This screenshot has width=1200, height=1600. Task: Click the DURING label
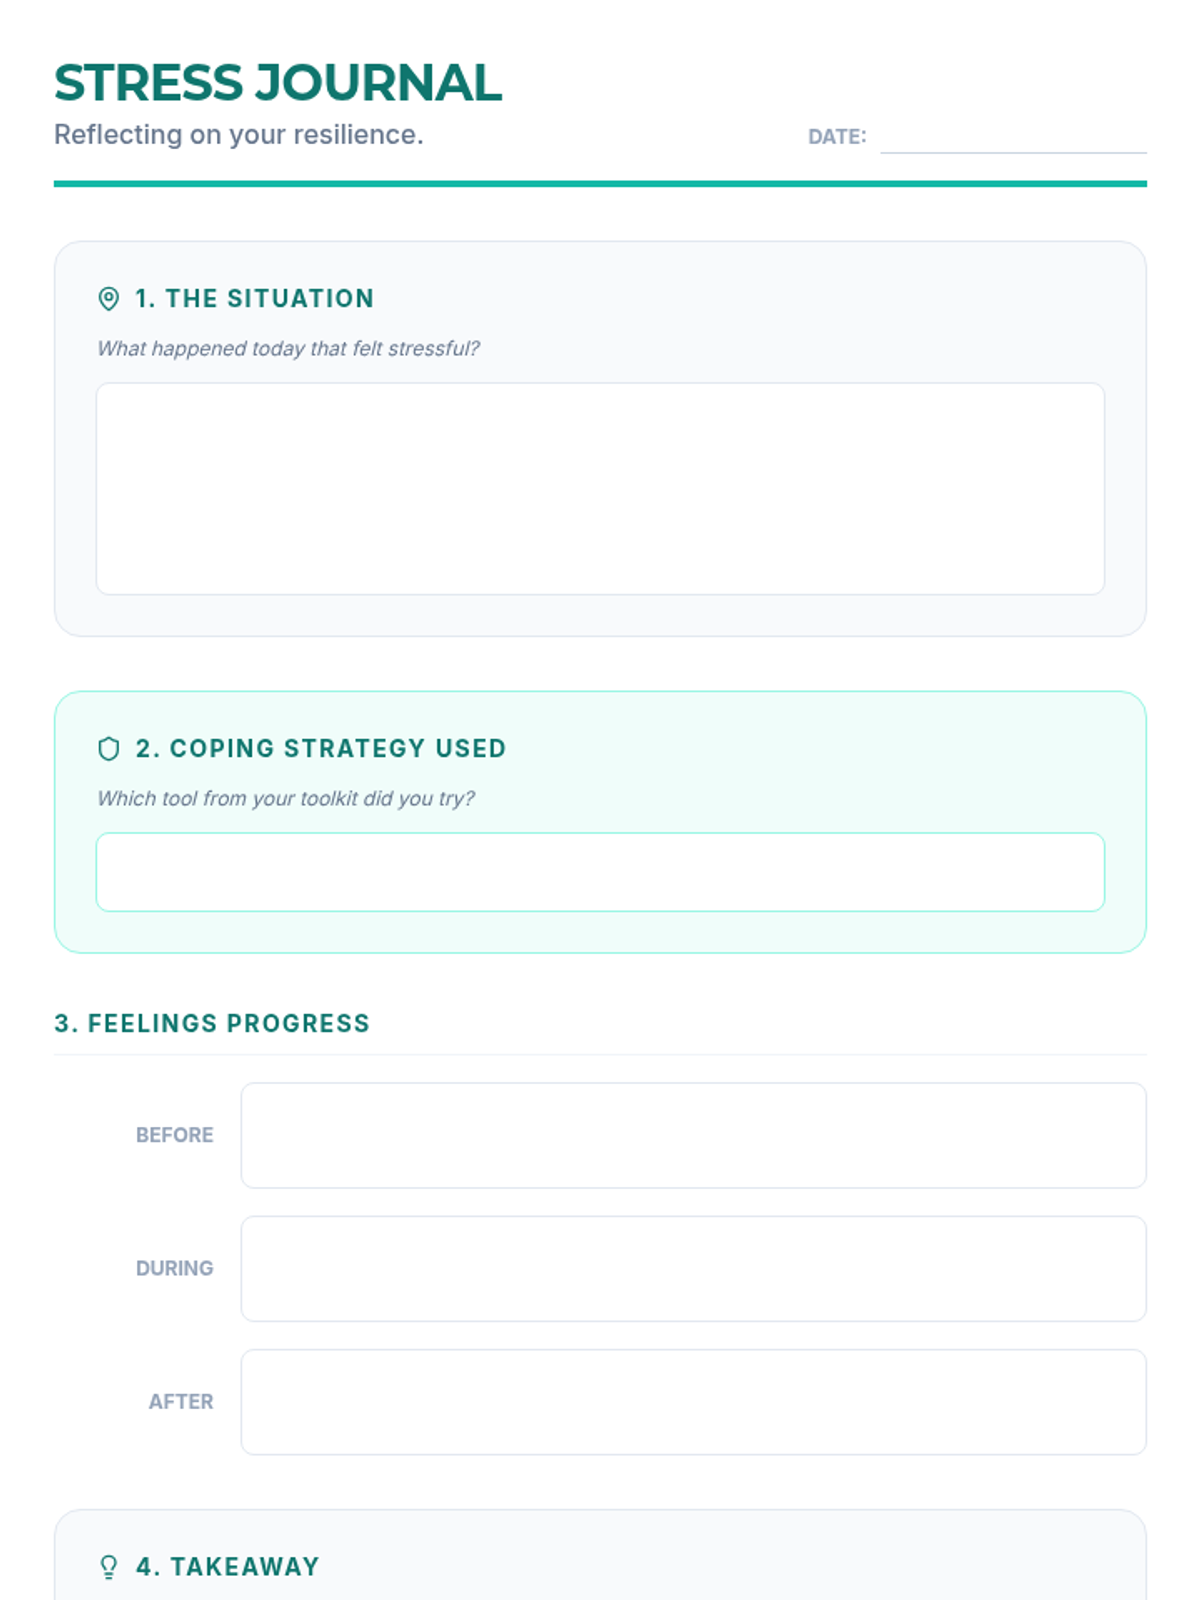[175, 1268]
